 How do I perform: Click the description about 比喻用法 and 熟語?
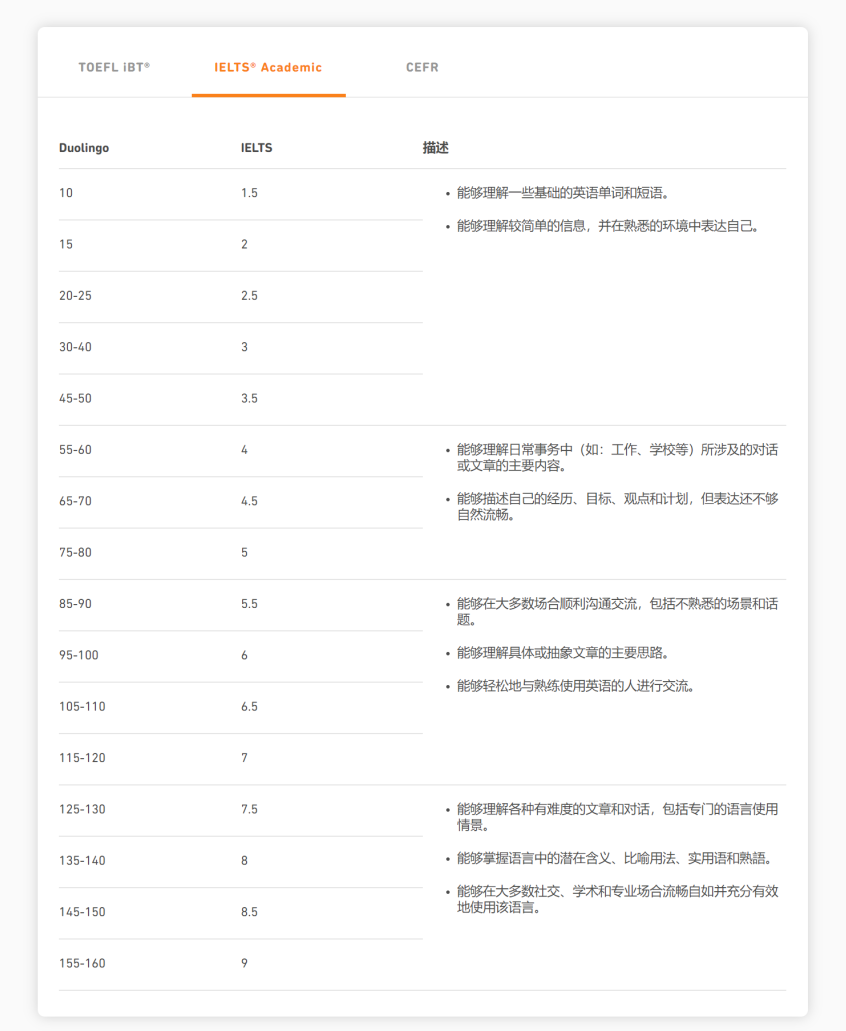(x=614, y=859)
